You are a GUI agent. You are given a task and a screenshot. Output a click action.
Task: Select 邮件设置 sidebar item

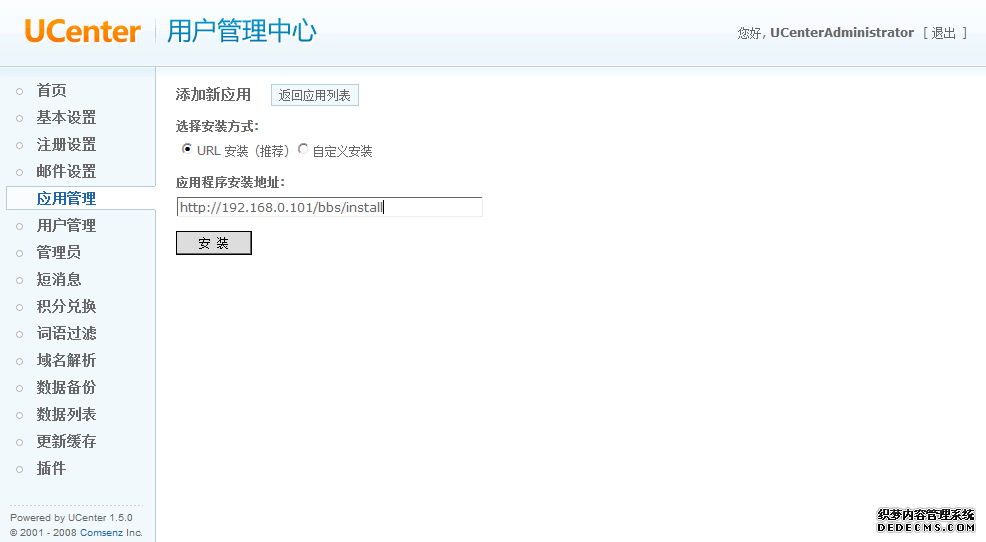[66, 172]
